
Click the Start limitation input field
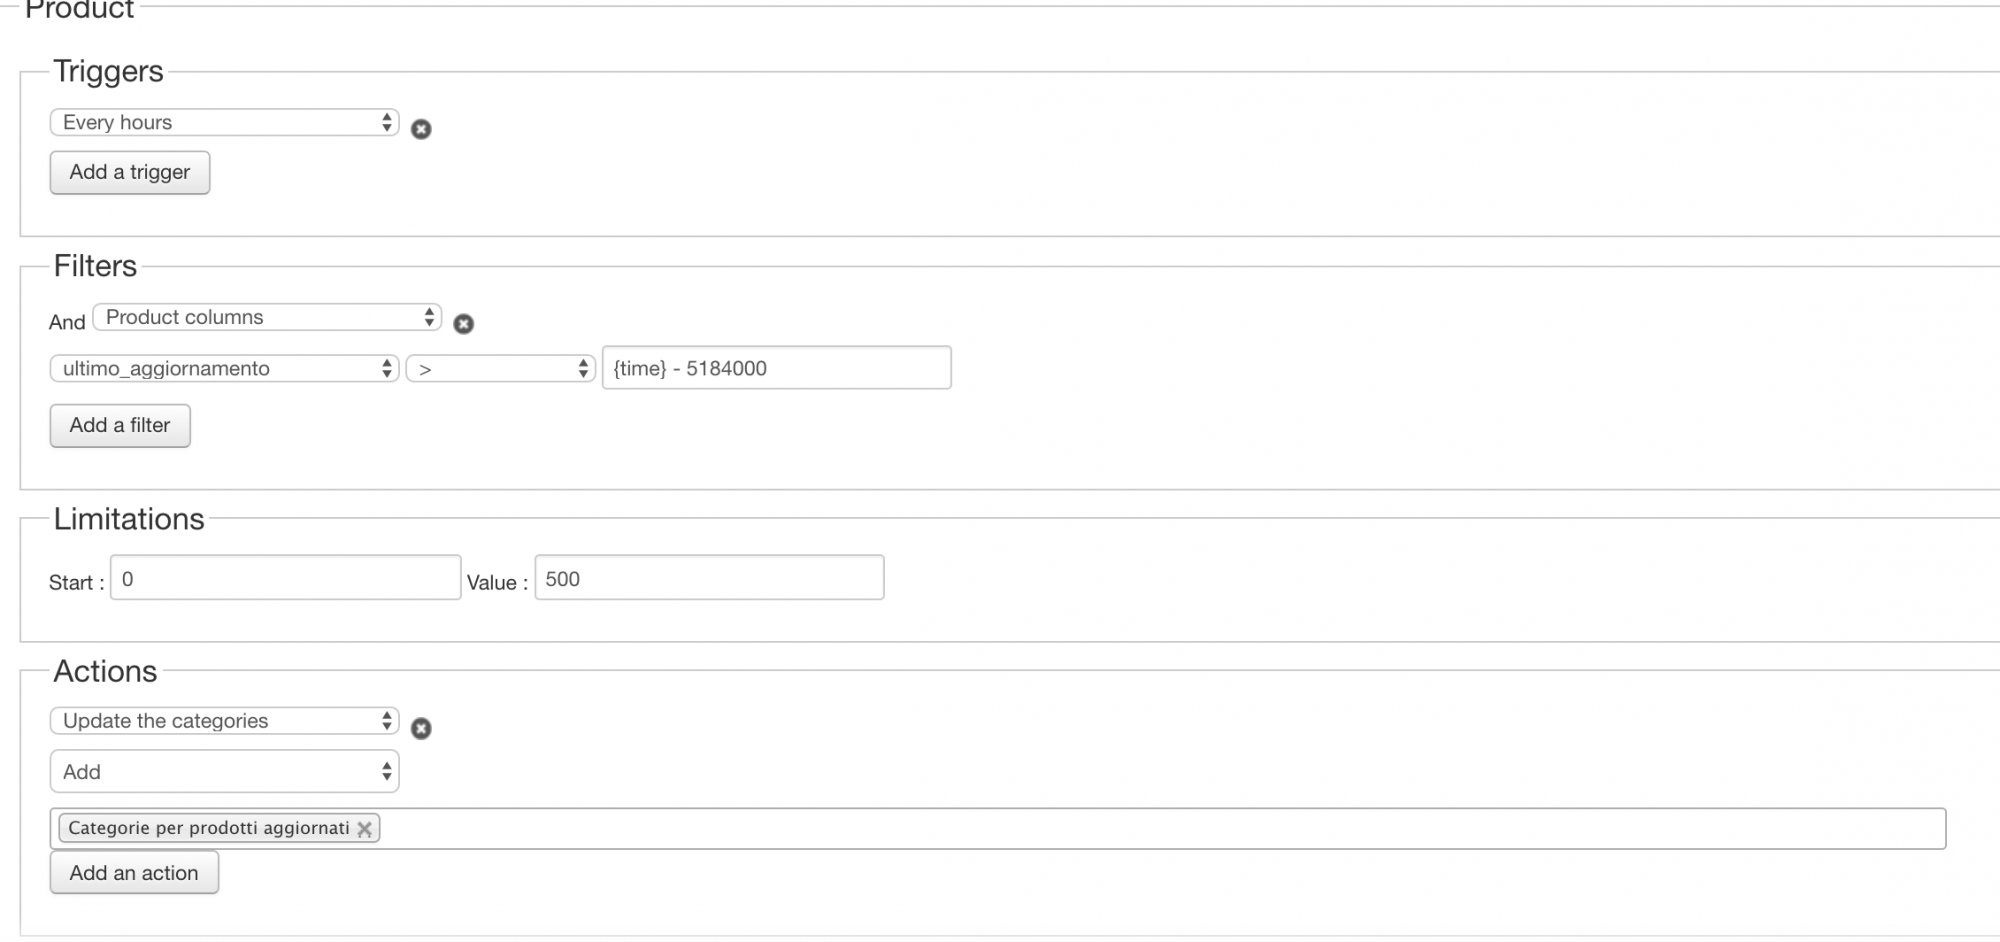[285, 578]
